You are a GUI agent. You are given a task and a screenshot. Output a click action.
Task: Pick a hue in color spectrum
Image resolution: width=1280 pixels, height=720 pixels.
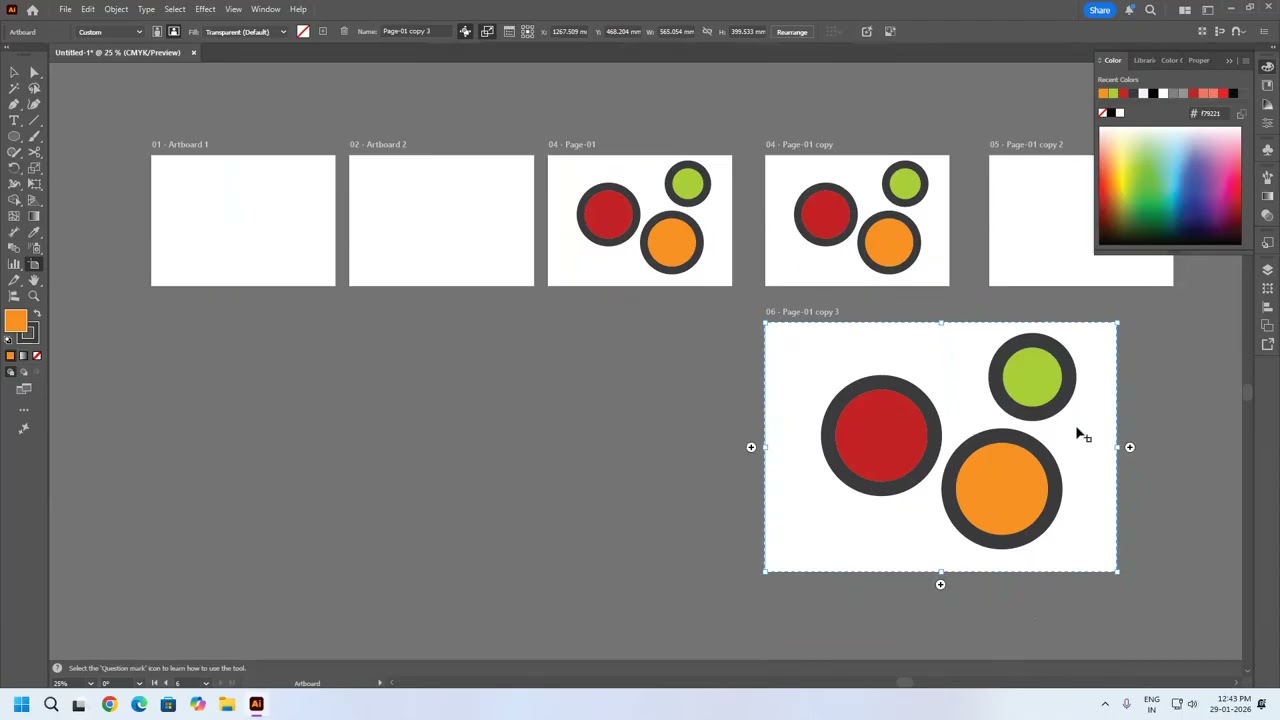pyautogui.click(x=1170, y=186)
